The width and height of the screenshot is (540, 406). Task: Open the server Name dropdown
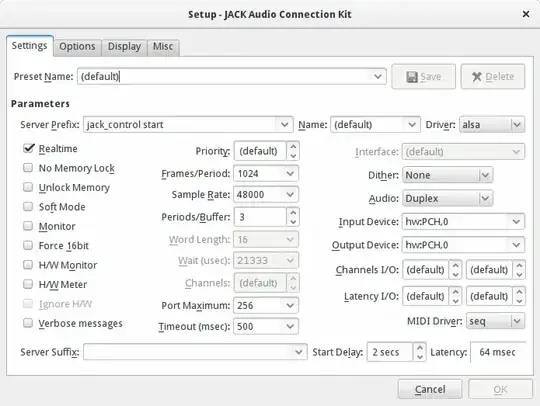[x=412, y=124]
